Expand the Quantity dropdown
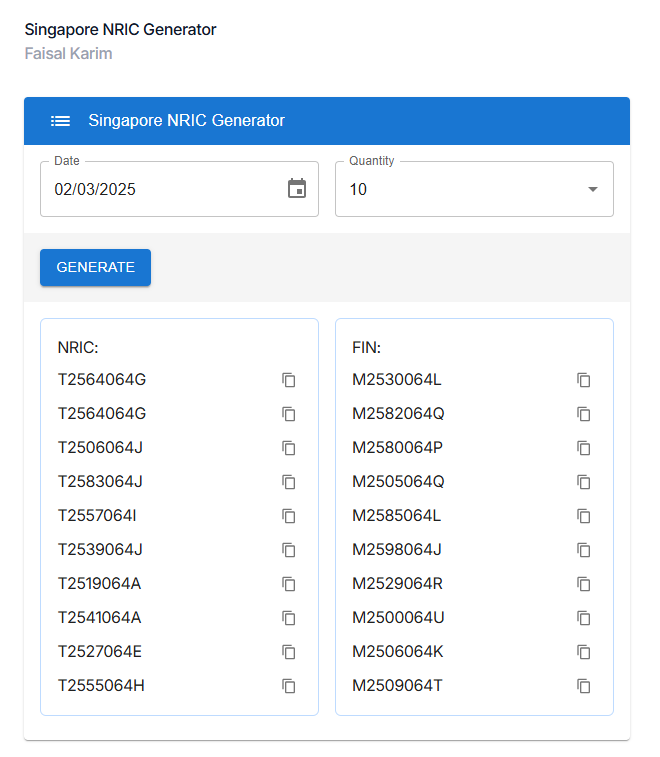Image resolution: width=660 pixels, height=757 pixels. 474,189
